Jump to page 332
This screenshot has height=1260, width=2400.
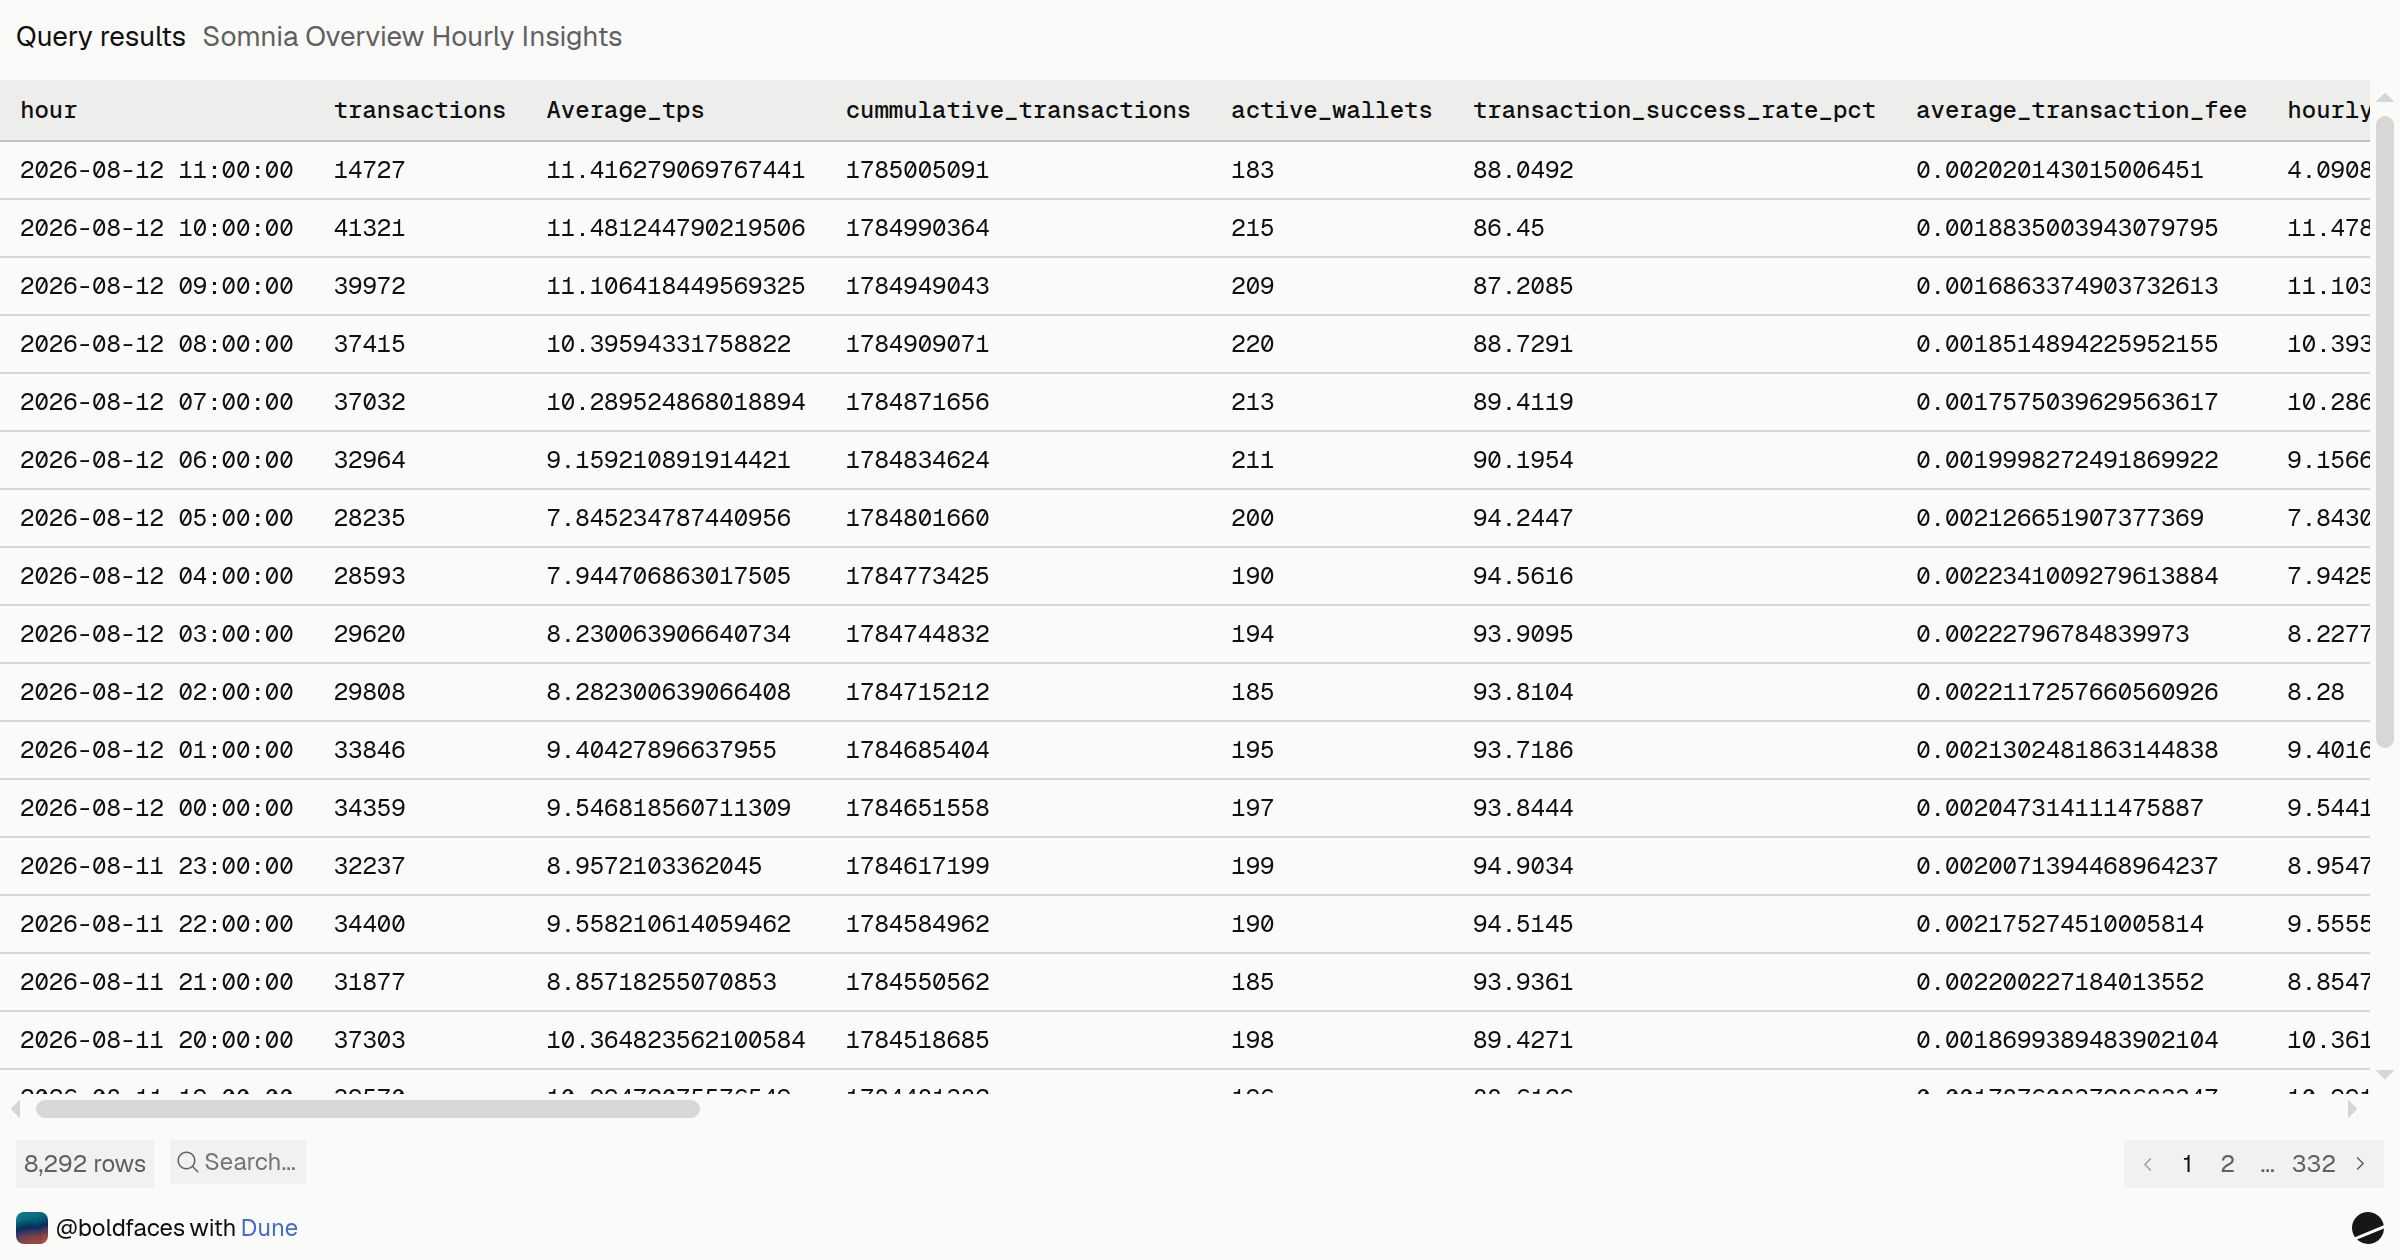point(2313,1164)
